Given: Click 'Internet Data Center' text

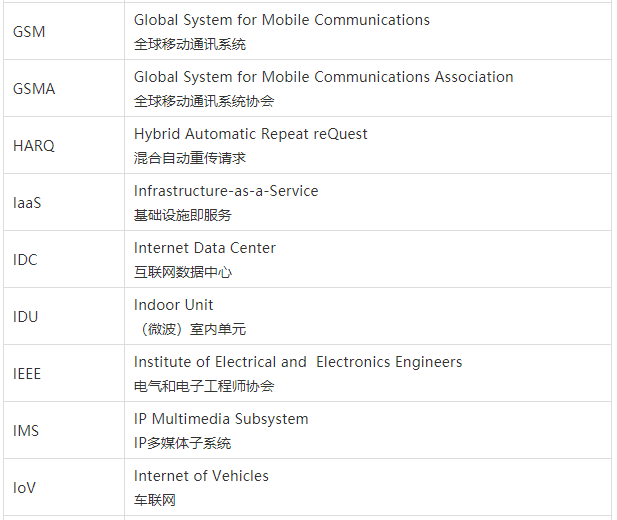Looking at the screenshot, I should click(204, 248).
